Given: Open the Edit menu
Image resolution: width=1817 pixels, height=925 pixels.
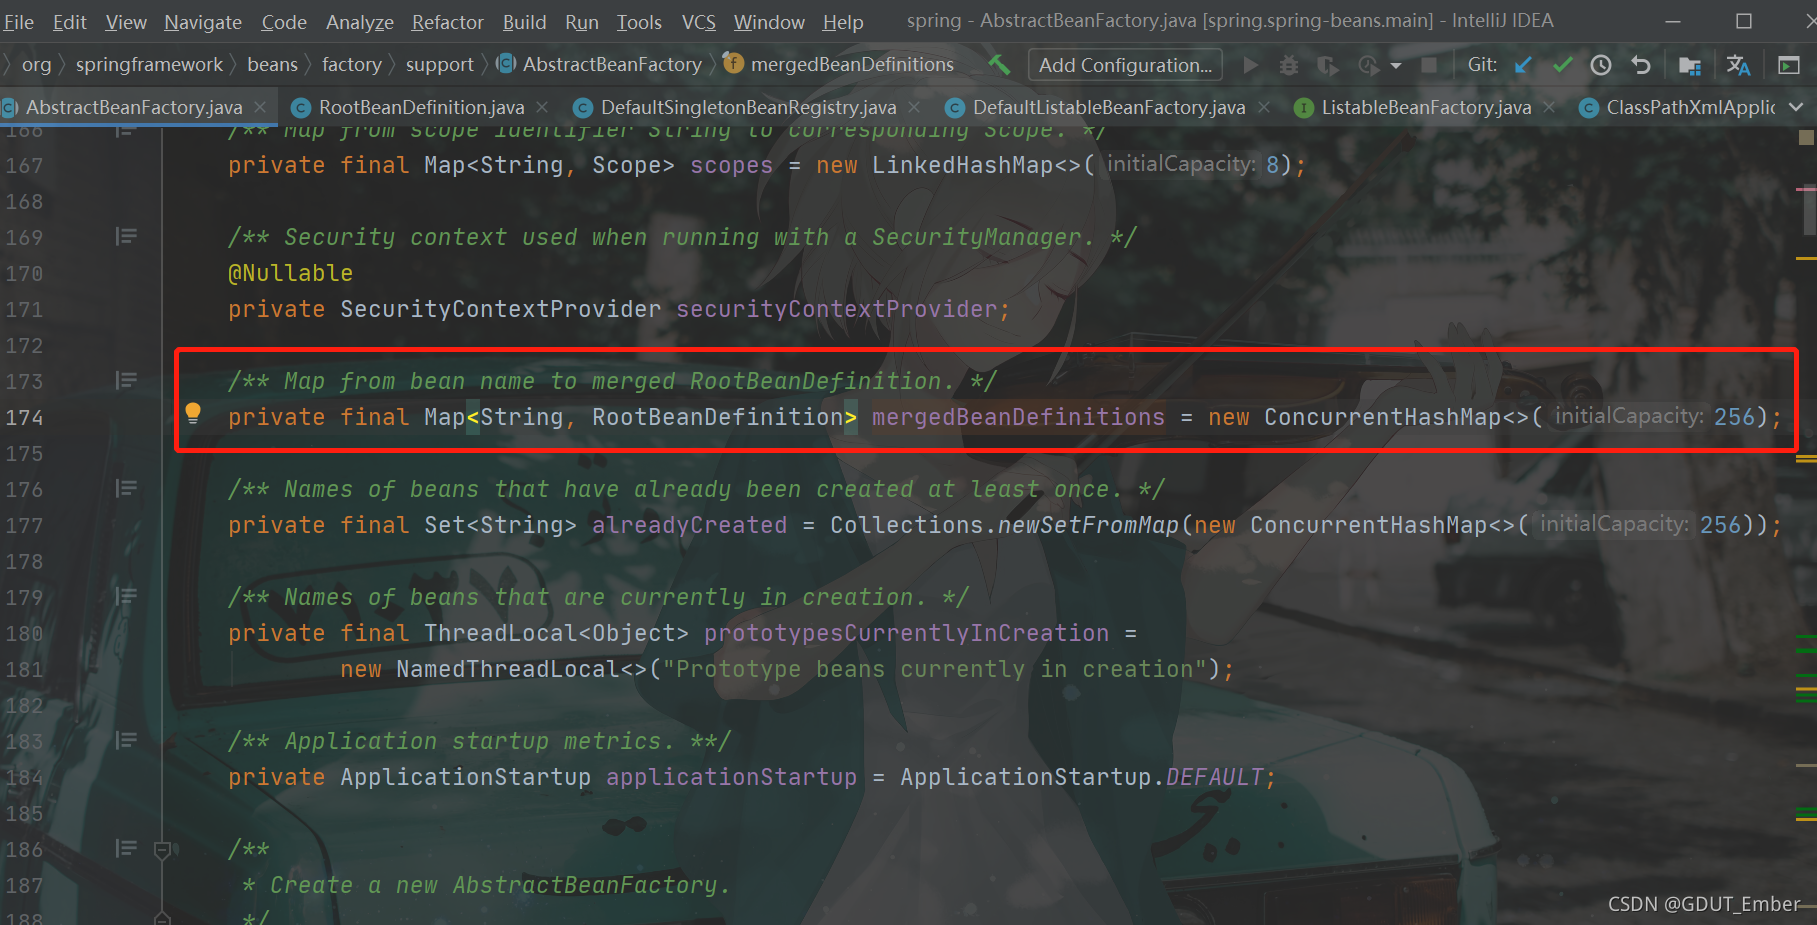Looking at the screenshot, I should click(x=69, y=21).
